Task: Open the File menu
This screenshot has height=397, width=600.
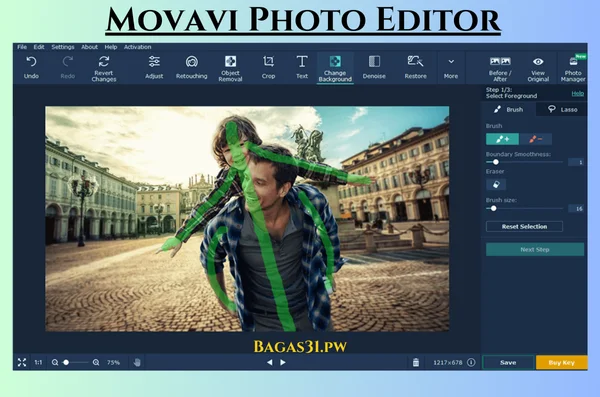Action: pyautogui.click(x=22, y=47)
